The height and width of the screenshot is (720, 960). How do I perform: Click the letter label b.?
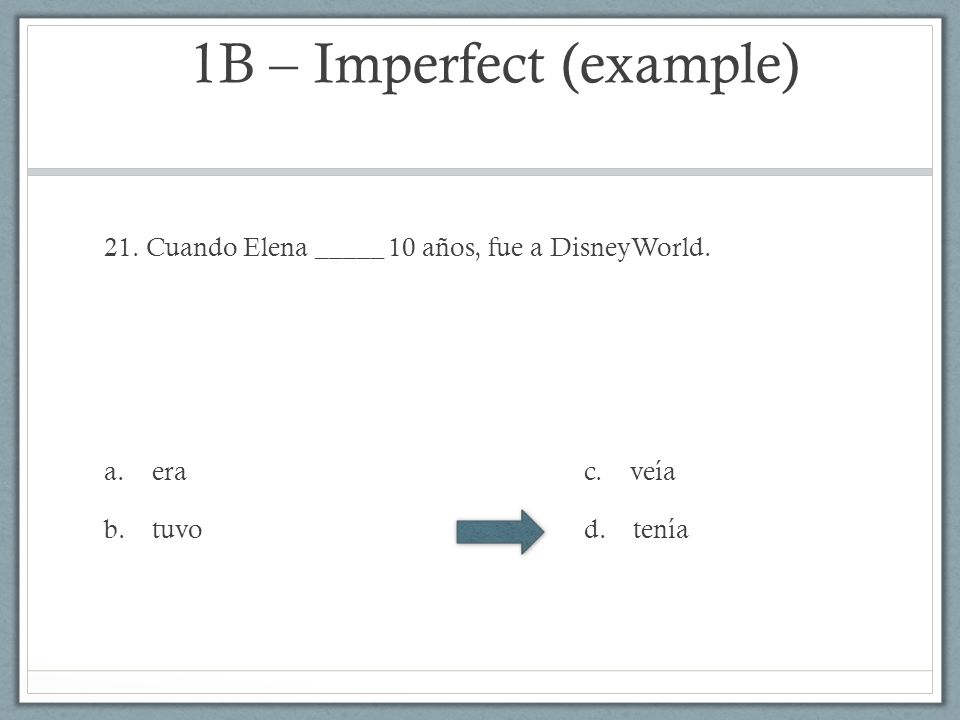114,529
